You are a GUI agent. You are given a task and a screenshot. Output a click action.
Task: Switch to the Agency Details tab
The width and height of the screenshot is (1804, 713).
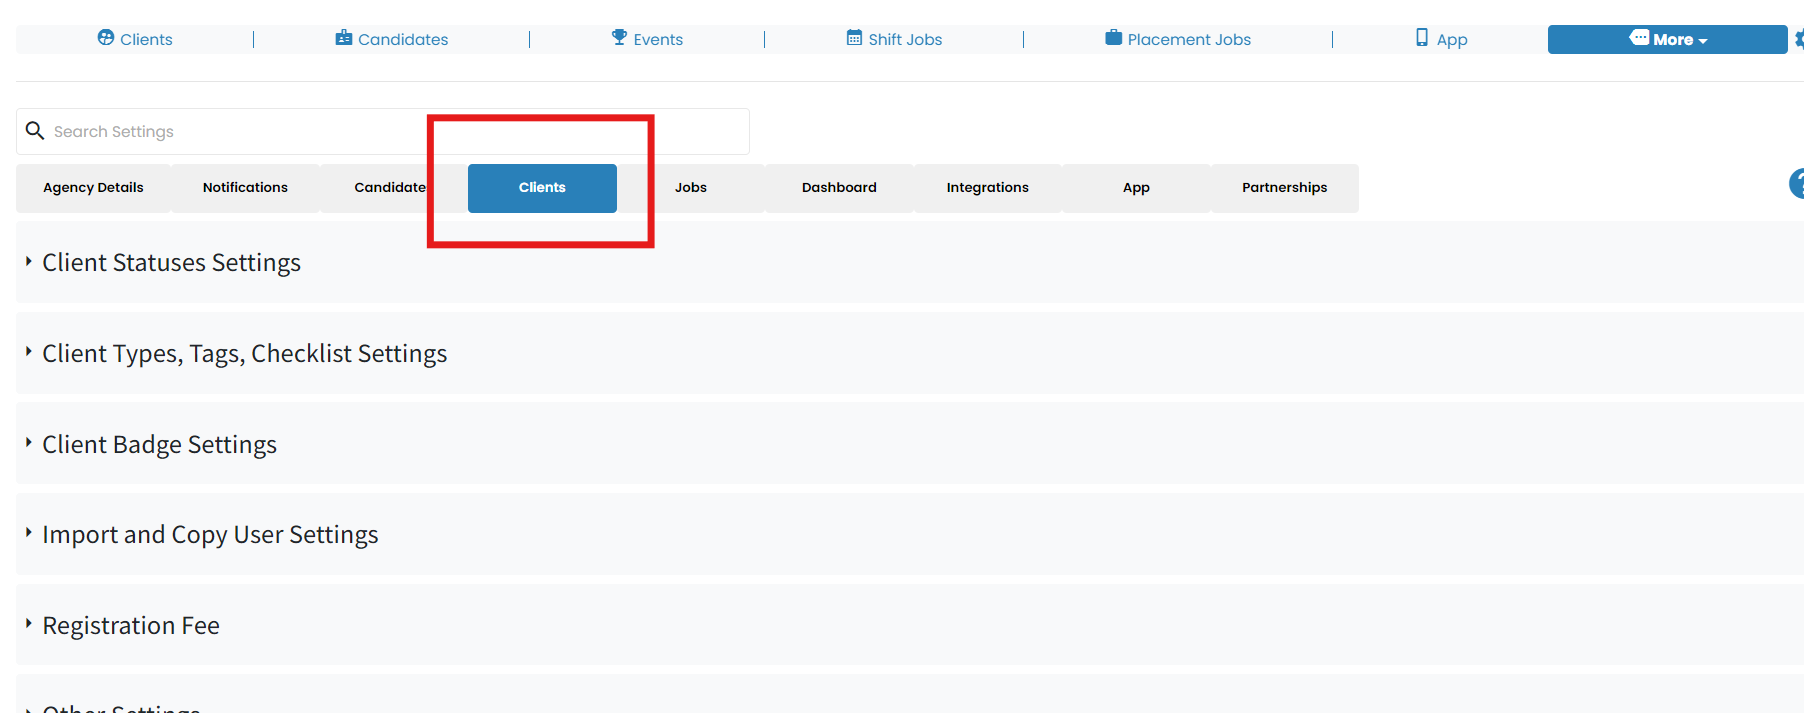(93, 188)
